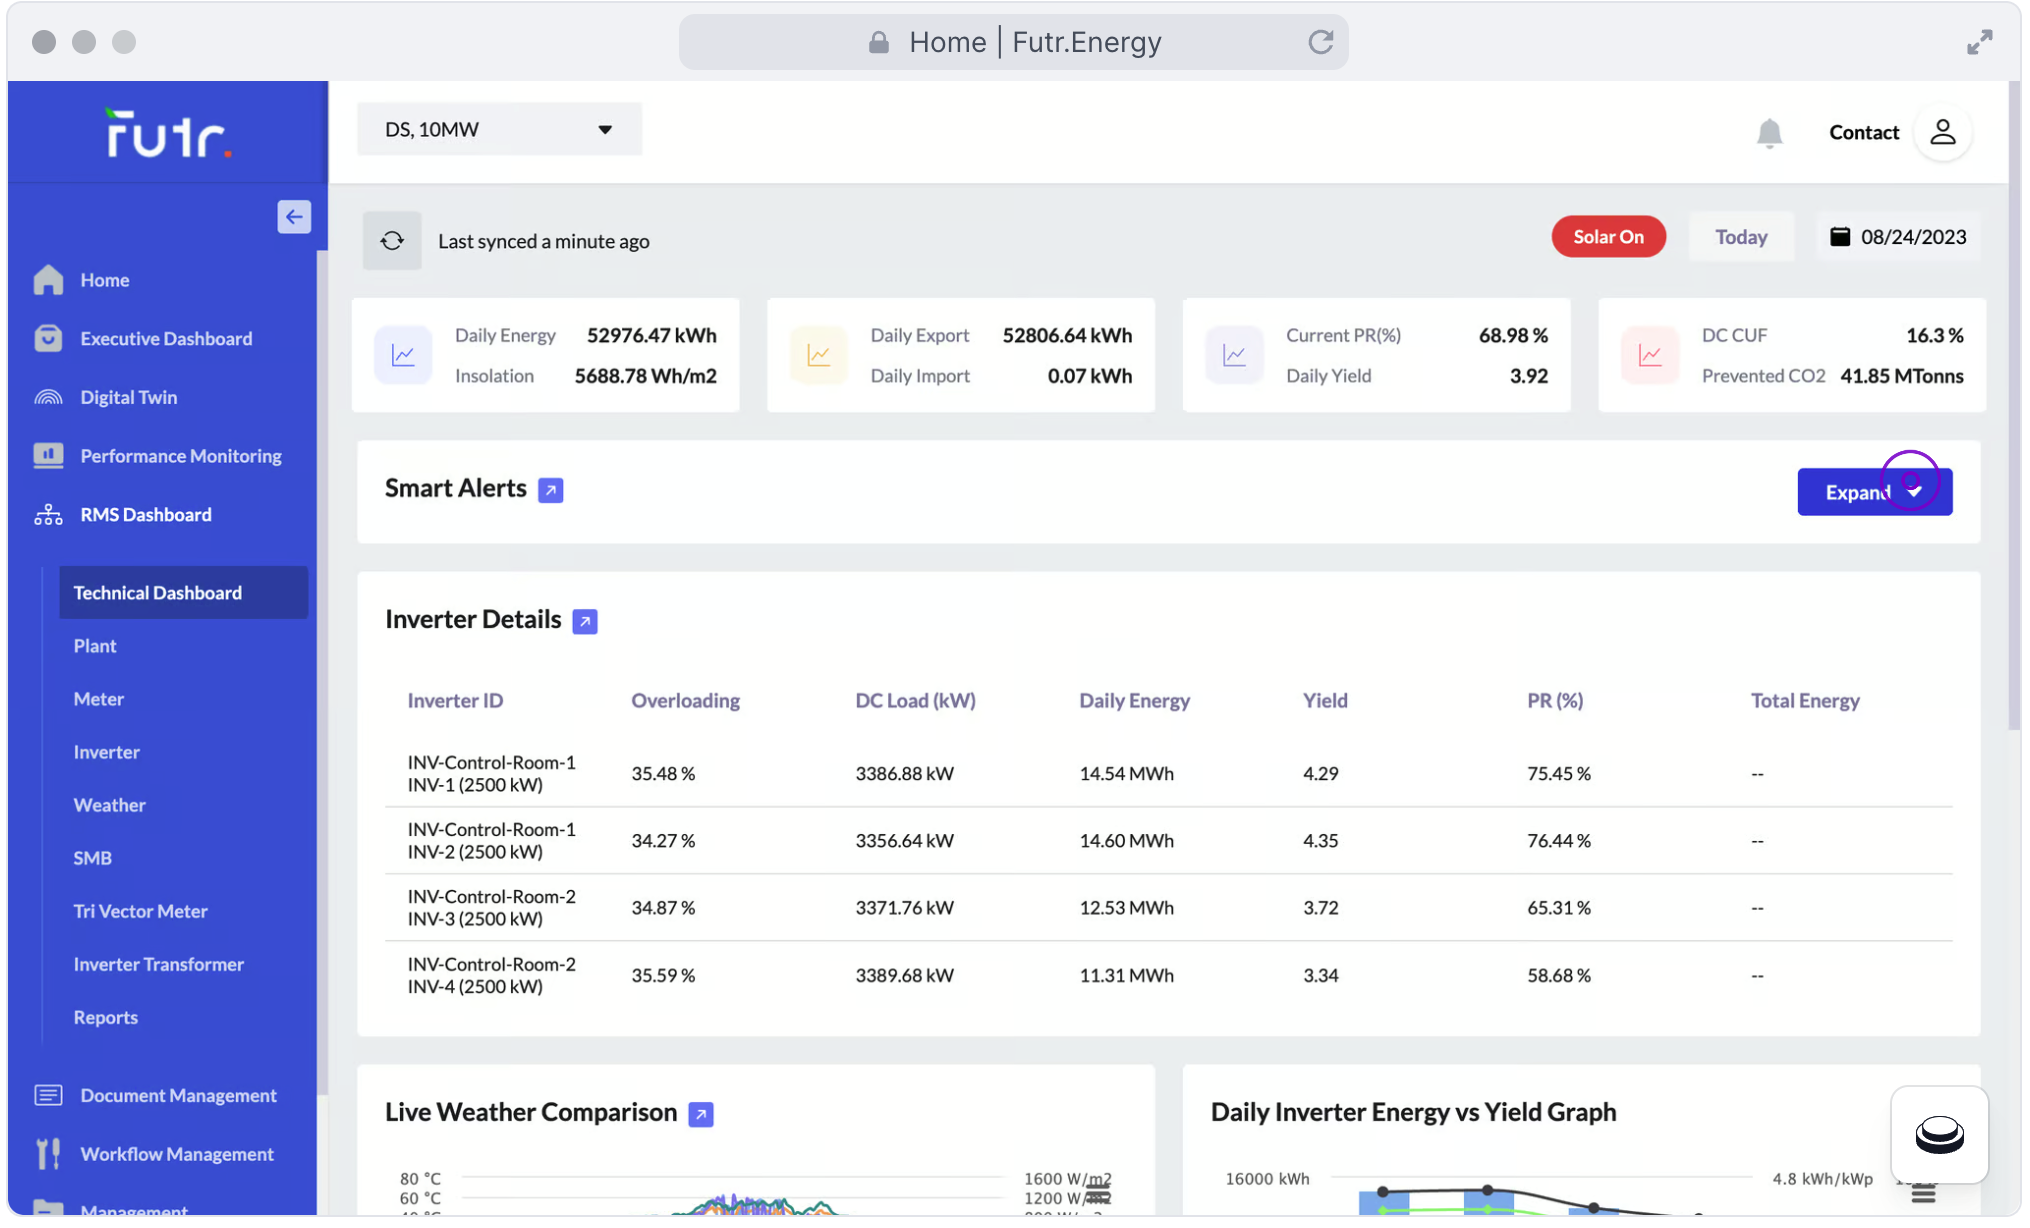Image resolution: width=2030 pixels, height=1228 pixels.
Task: Click the calendar icon beside the date
Action: click(x=1839, y=237)
